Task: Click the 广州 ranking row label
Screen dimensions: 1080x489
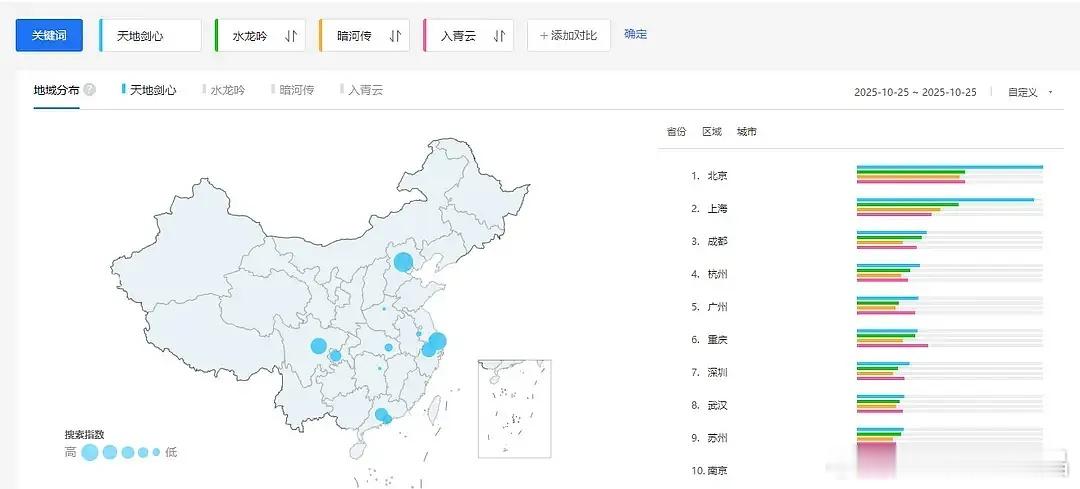Action: 717,307
